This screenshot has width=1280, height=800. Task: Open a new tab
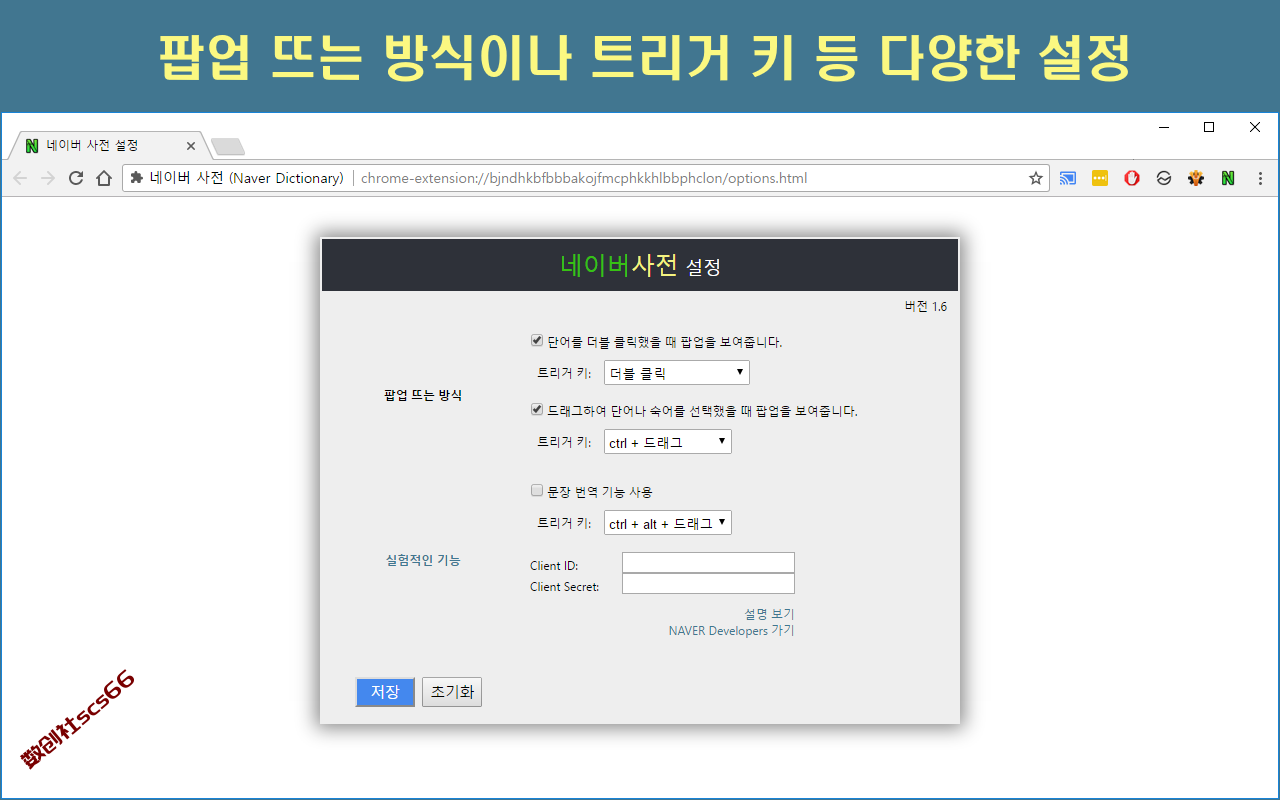tap(228, 147)
